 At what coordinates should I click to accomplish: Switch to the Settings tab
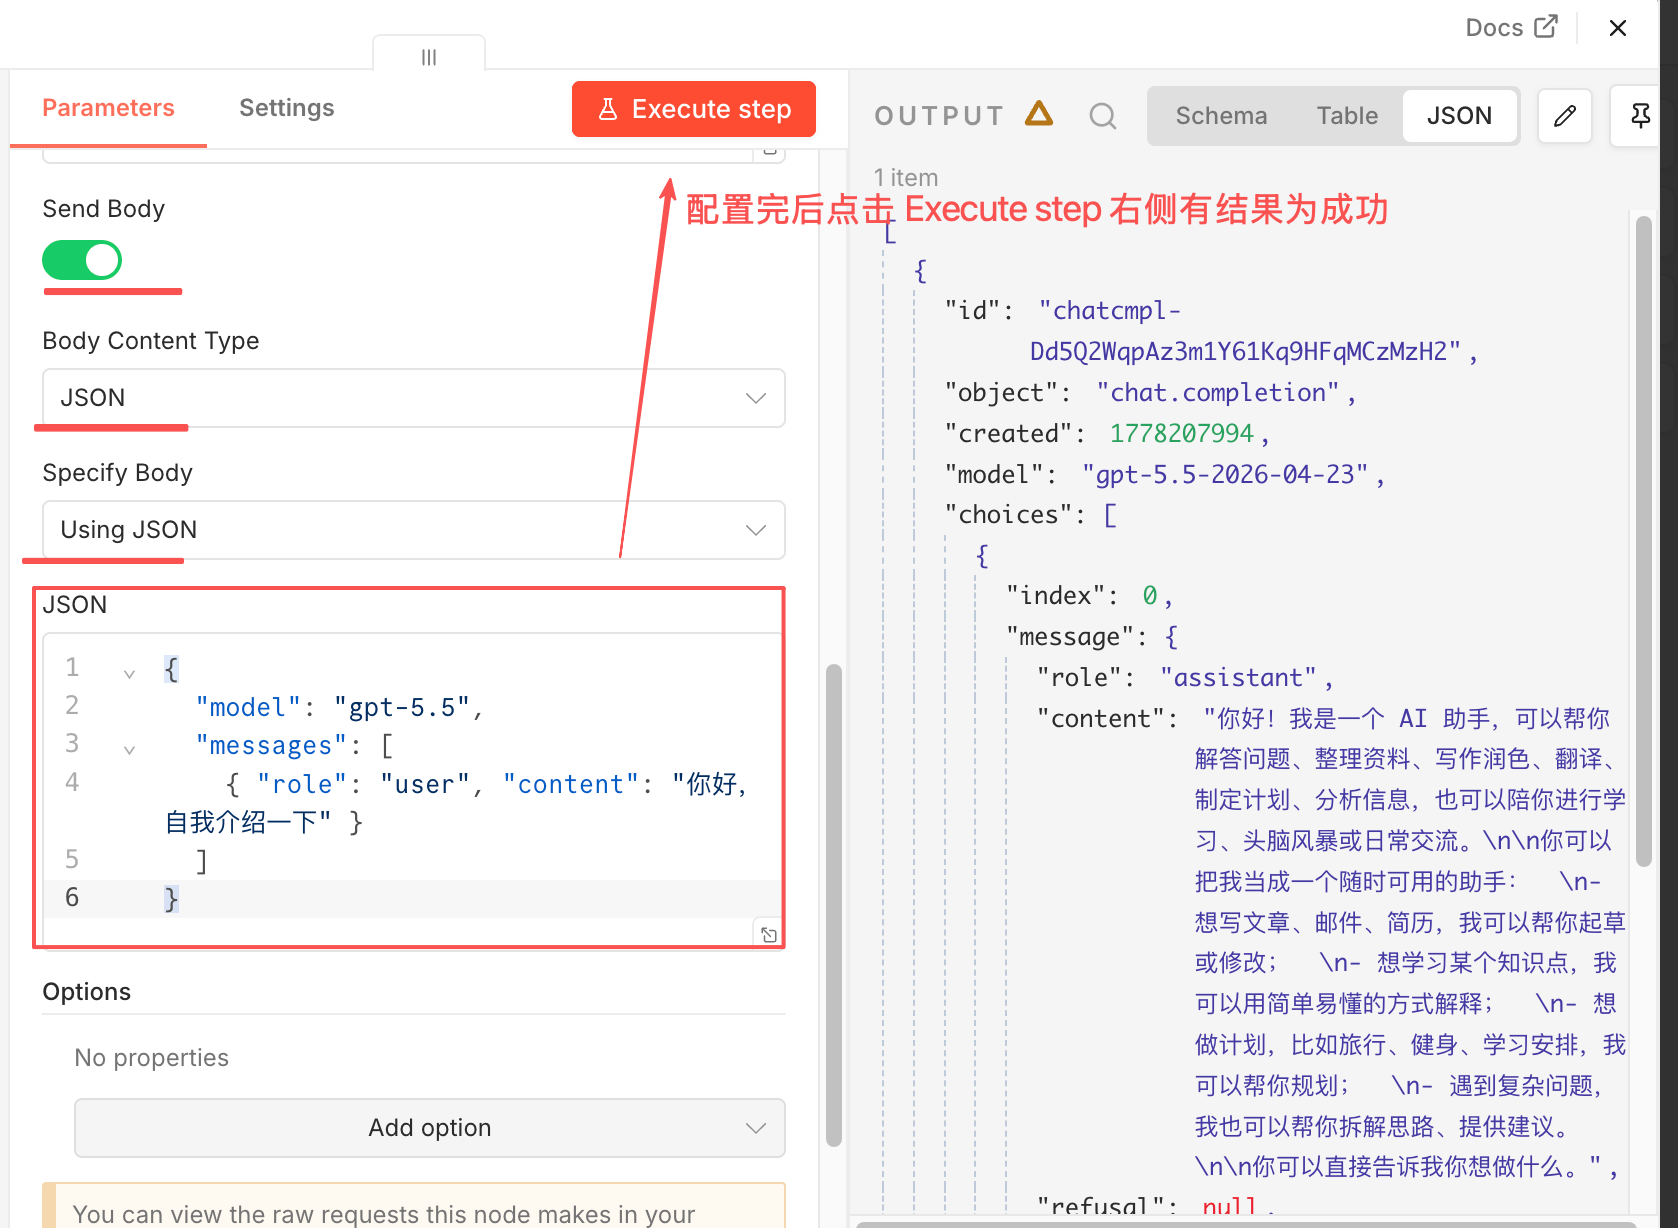point(287,108)
